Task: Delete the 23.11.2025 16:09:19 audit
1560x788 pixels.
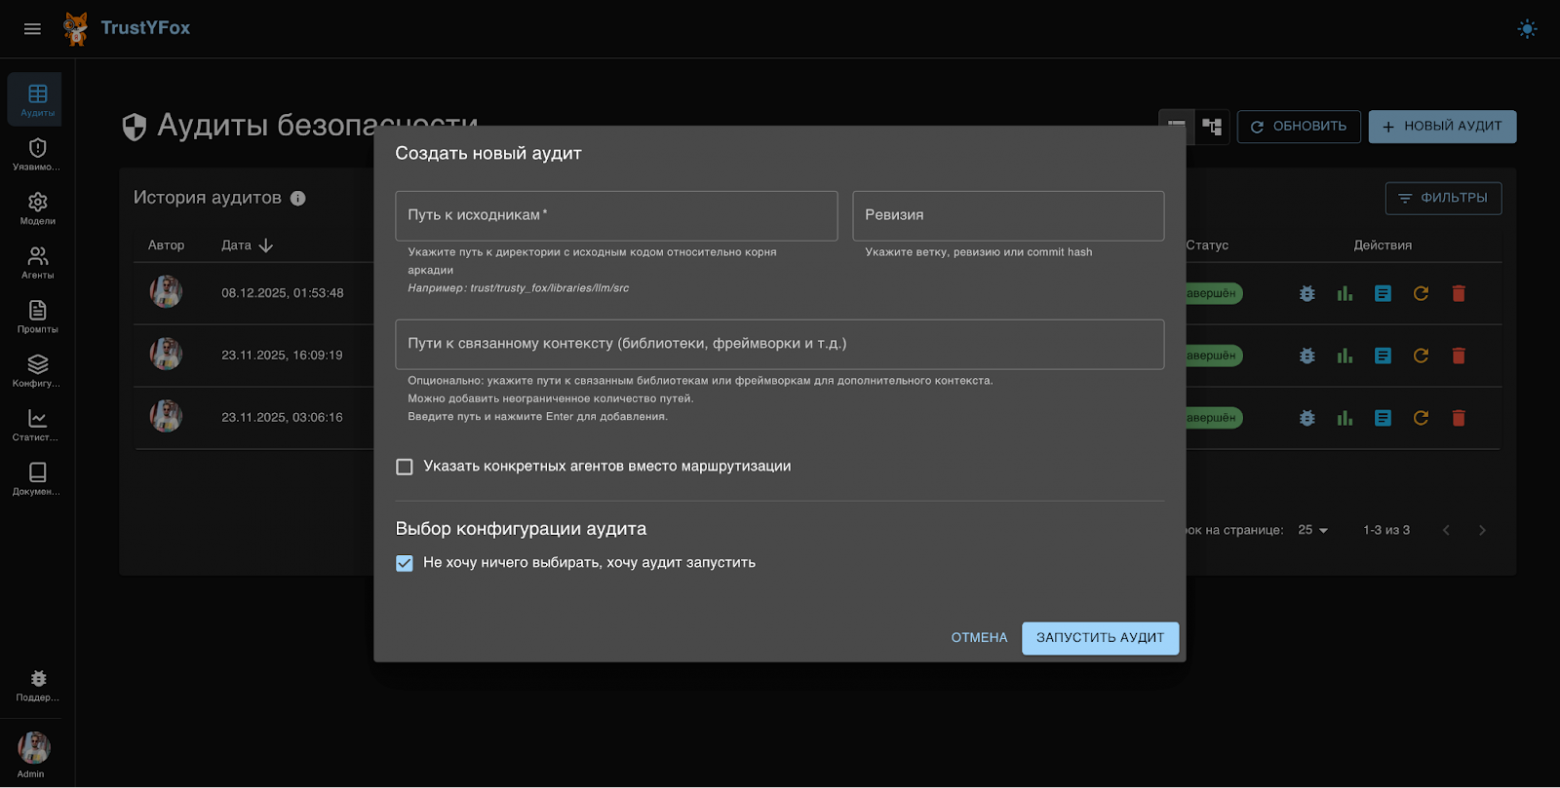Action: [x=1459, y=355]
